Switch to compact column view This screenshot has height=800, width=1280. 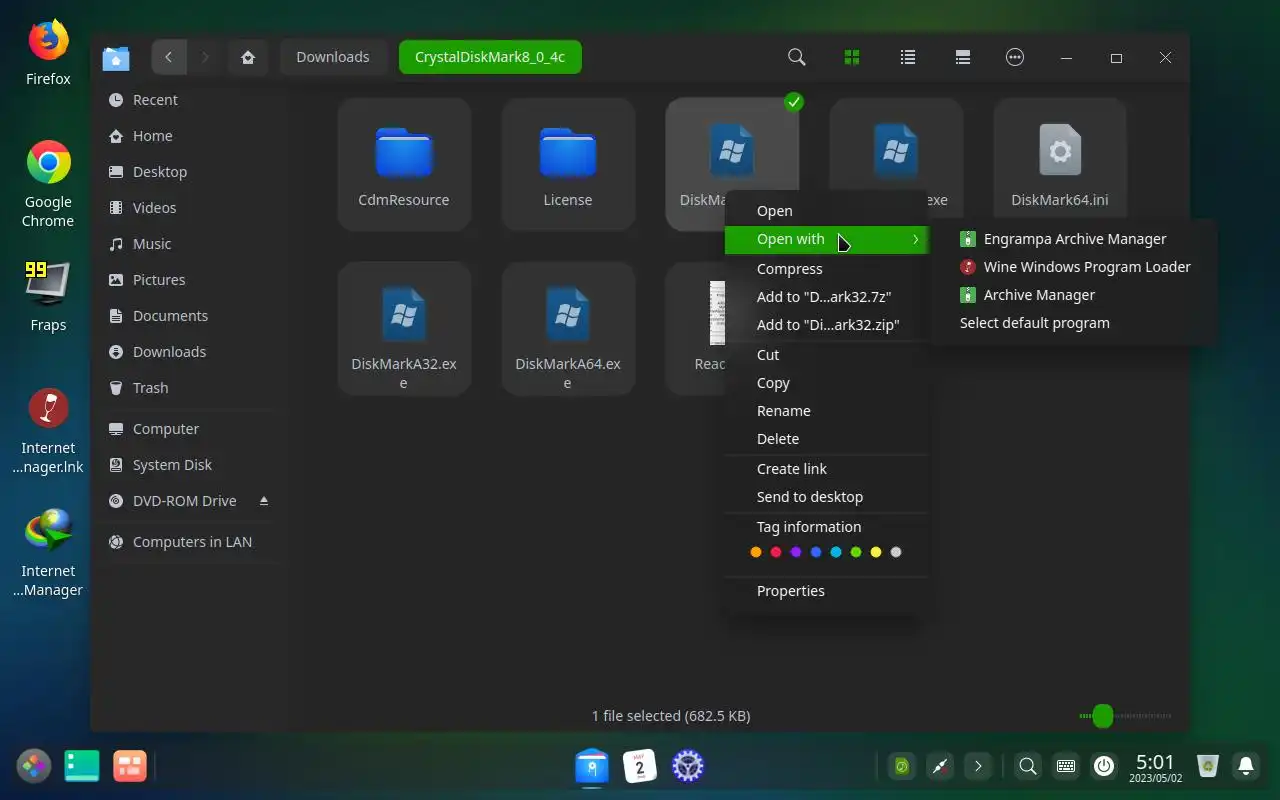(963, 57)
